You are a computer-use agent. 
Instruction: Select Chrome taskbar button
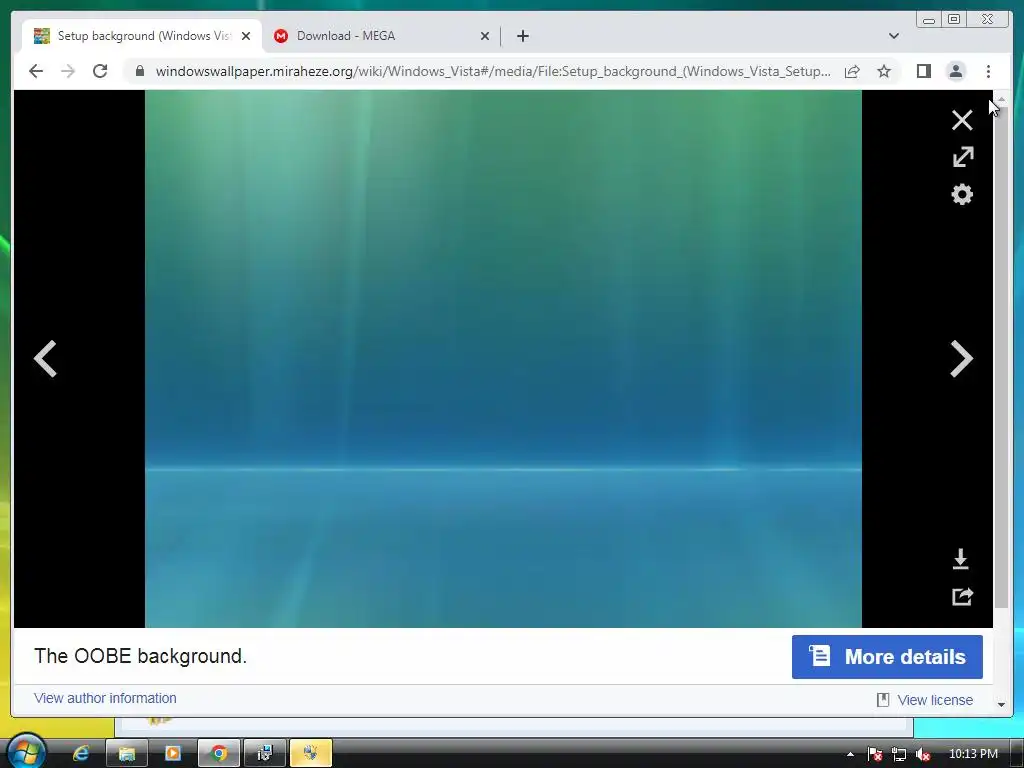tap(219, 754)
